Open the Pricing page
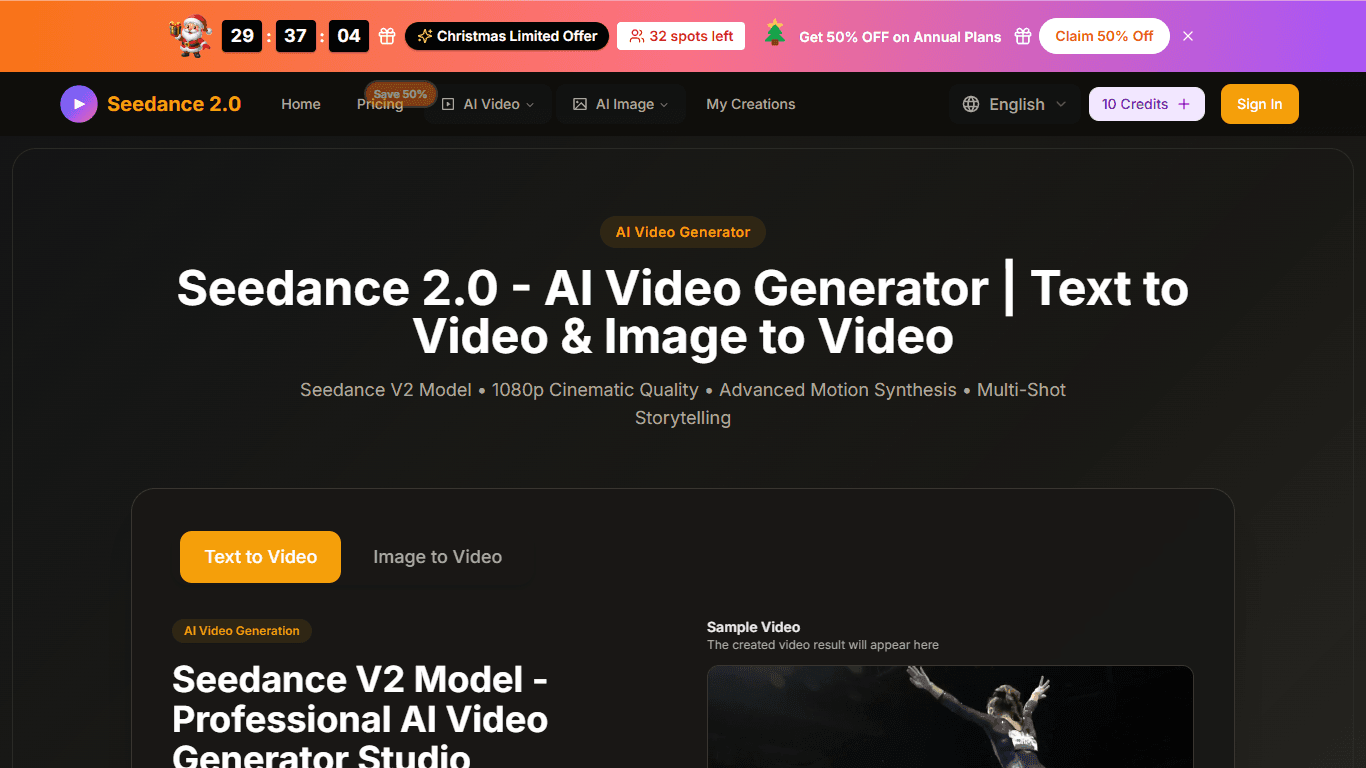The width and height of the screenshot is (1366, 768). coord(380,104)
